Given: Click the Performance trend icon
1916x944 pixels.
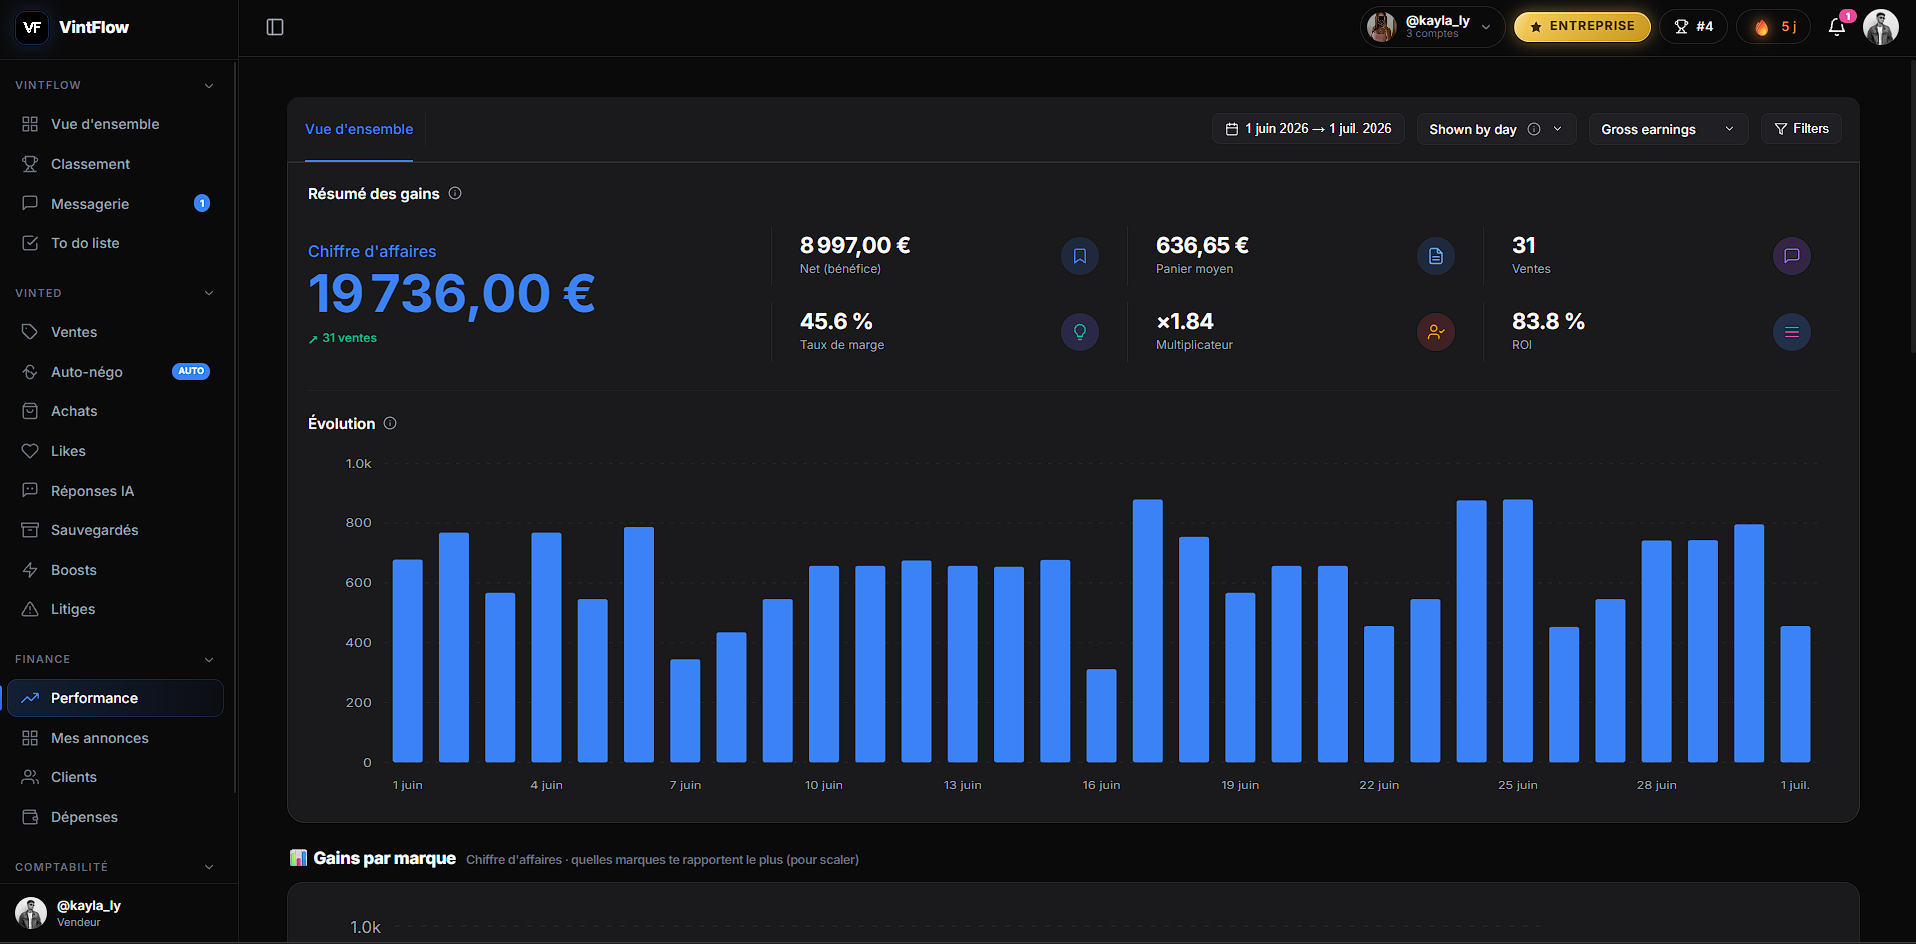Looking at the screenshot, I should tap(30, 698).
